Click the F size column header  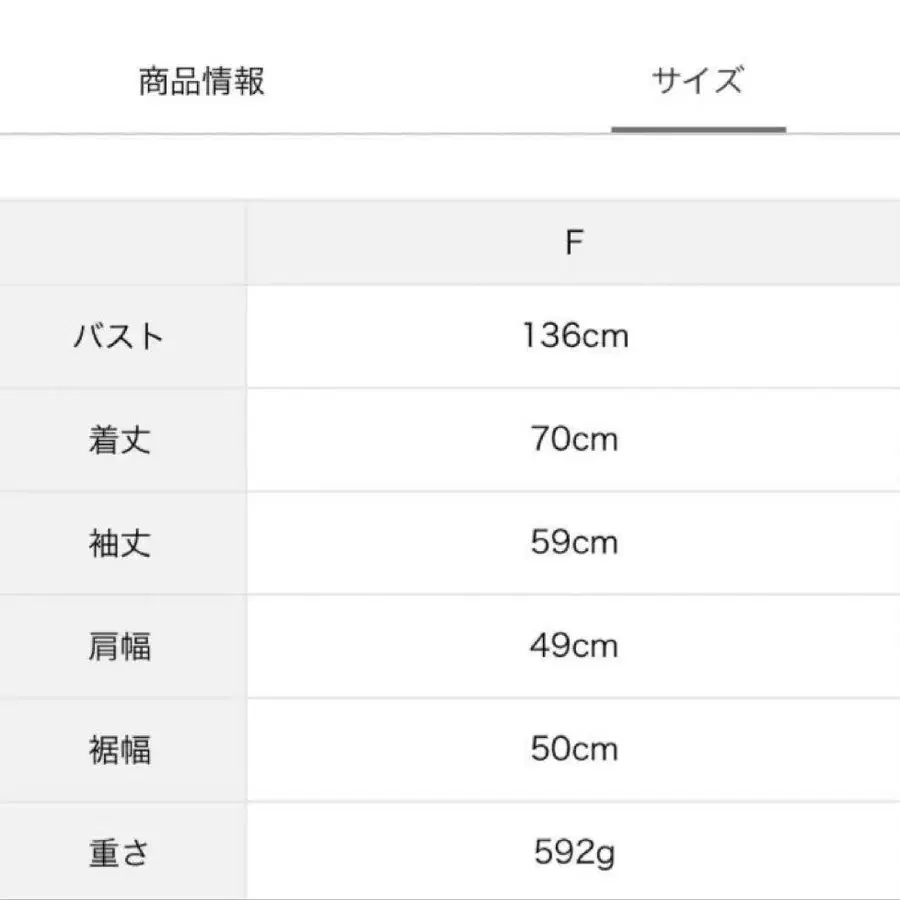click(573, 243)
